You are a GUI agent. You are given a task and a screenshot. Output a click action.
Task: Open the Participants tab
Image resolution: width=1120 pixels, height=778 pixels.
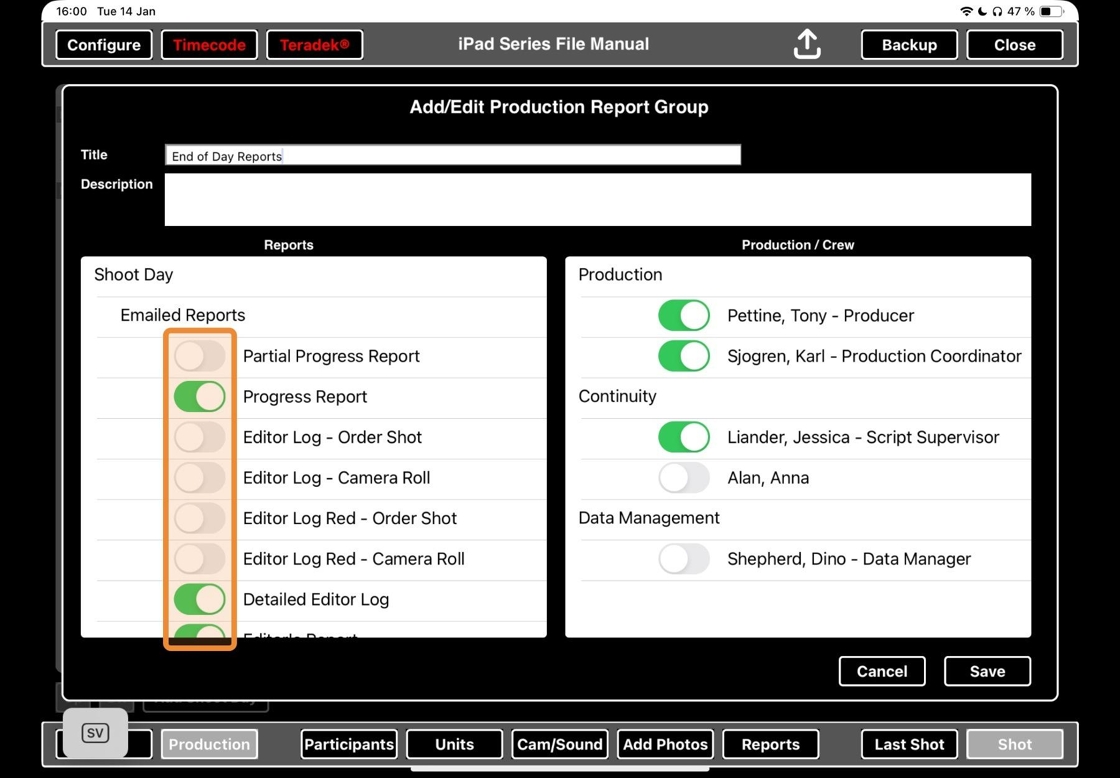(x=349, y=744)
